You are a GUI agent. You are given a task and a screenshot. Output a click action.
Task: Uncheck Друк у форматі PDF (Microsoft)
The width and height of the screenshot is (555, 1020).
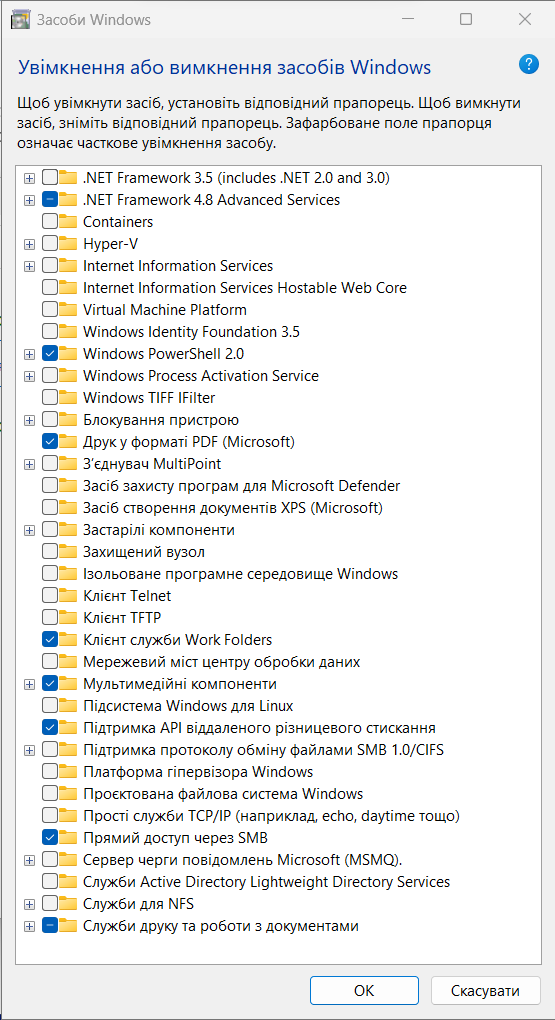(x=50, y=442)
